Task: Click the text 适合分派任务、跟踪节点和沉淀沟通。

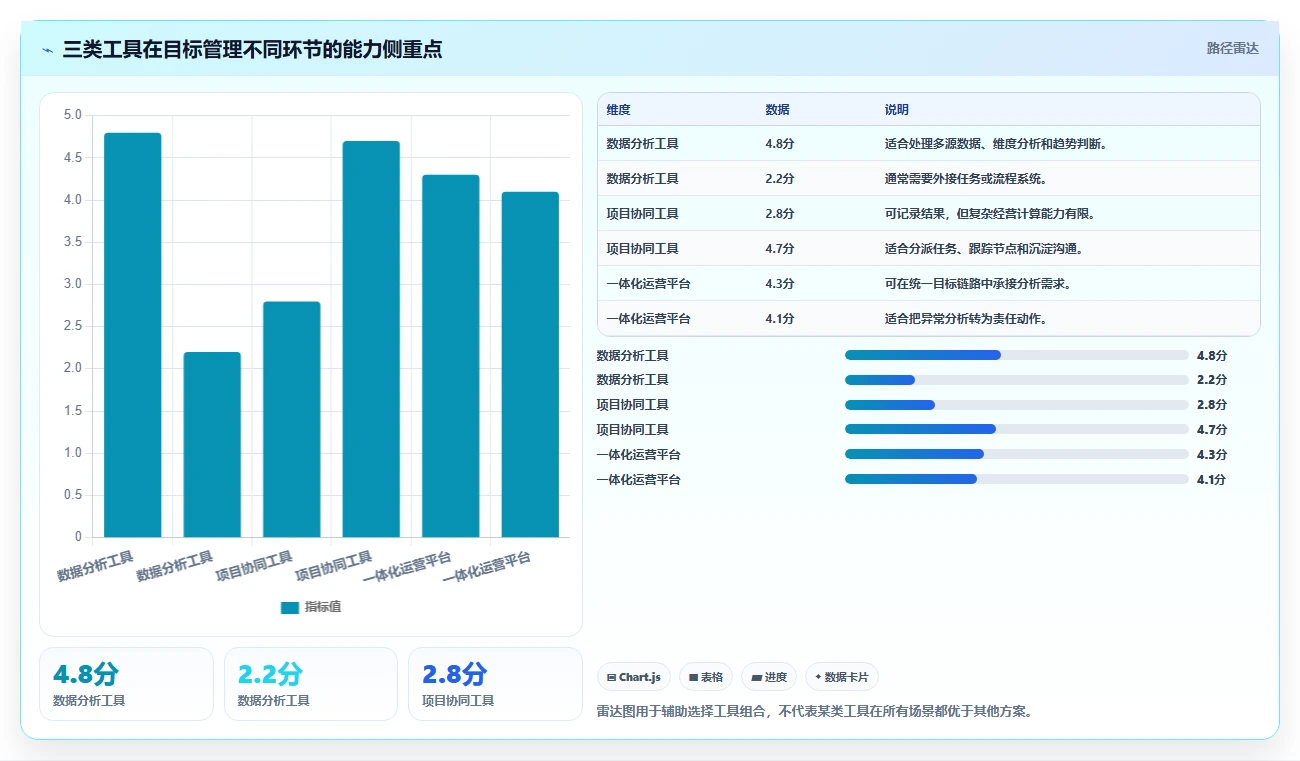Action: tap(983, 249)
